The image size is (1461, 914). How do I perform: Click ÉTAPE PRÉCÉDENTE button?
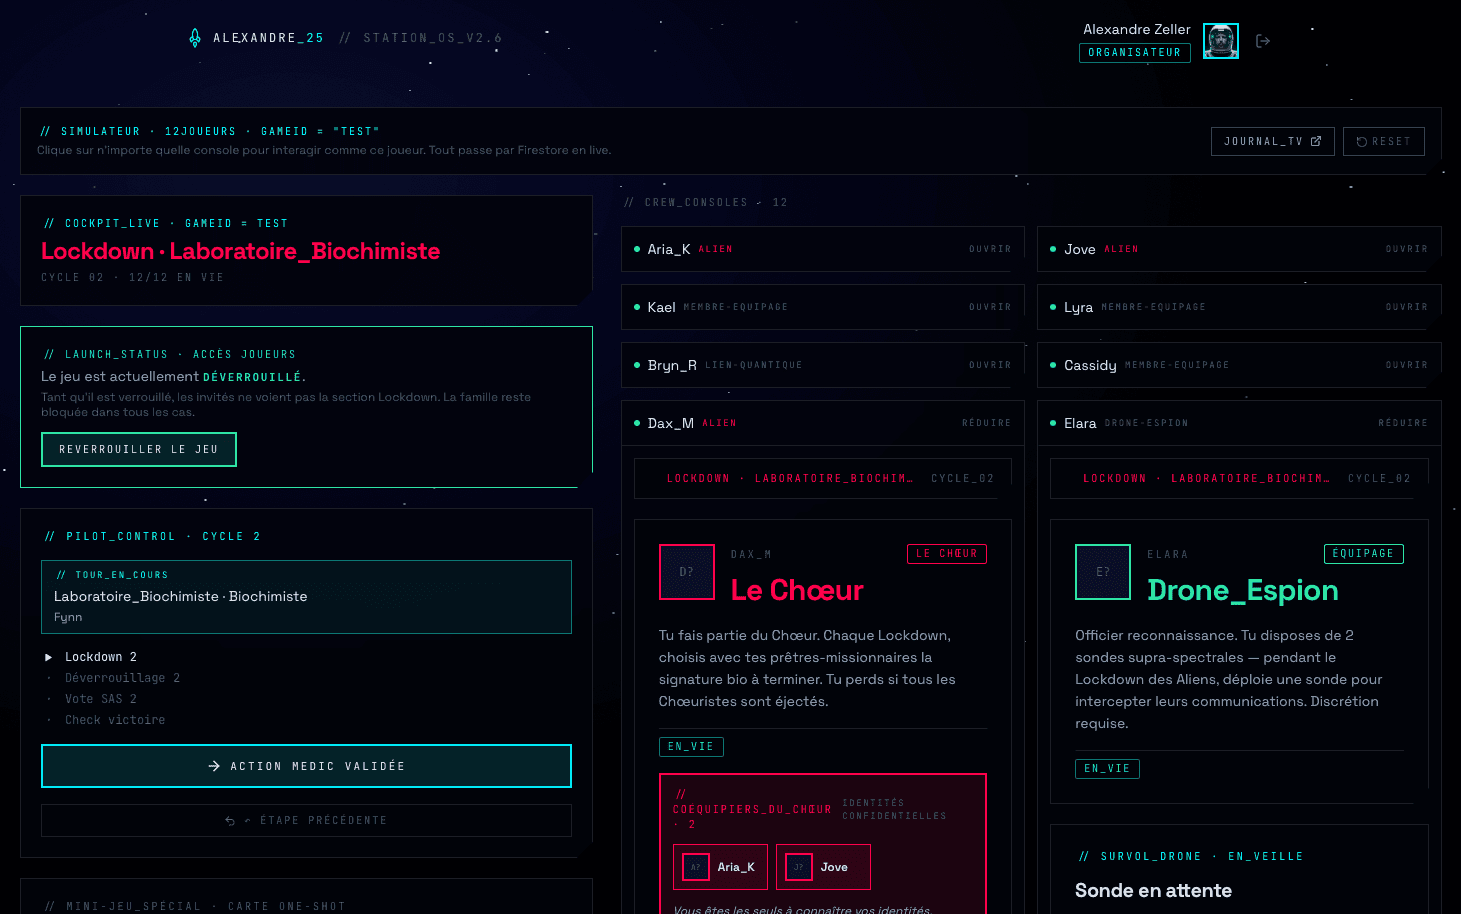coord(306,820)
